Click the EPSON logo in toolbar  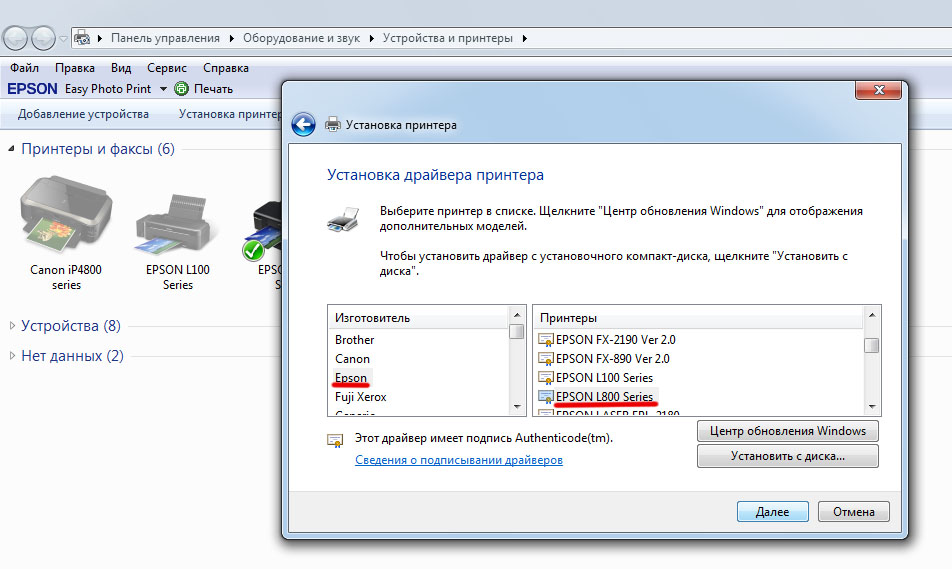[x=32, y=89]
